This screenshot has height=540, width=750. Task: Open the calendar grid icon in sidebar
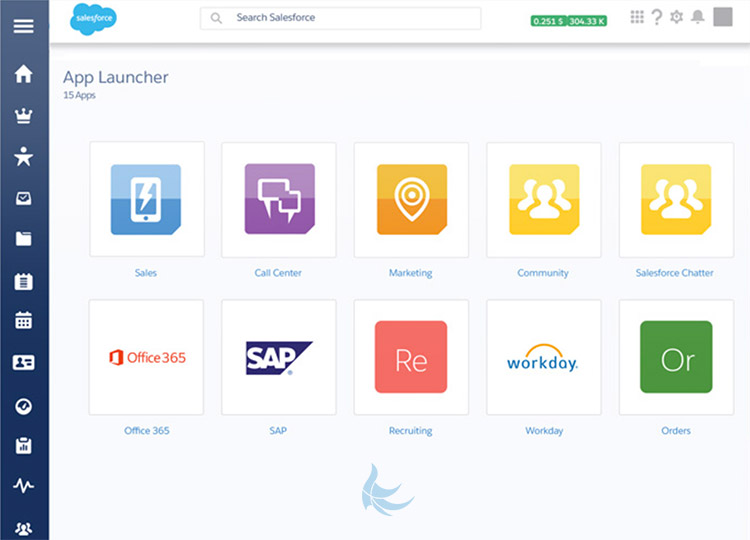[23, 320]
